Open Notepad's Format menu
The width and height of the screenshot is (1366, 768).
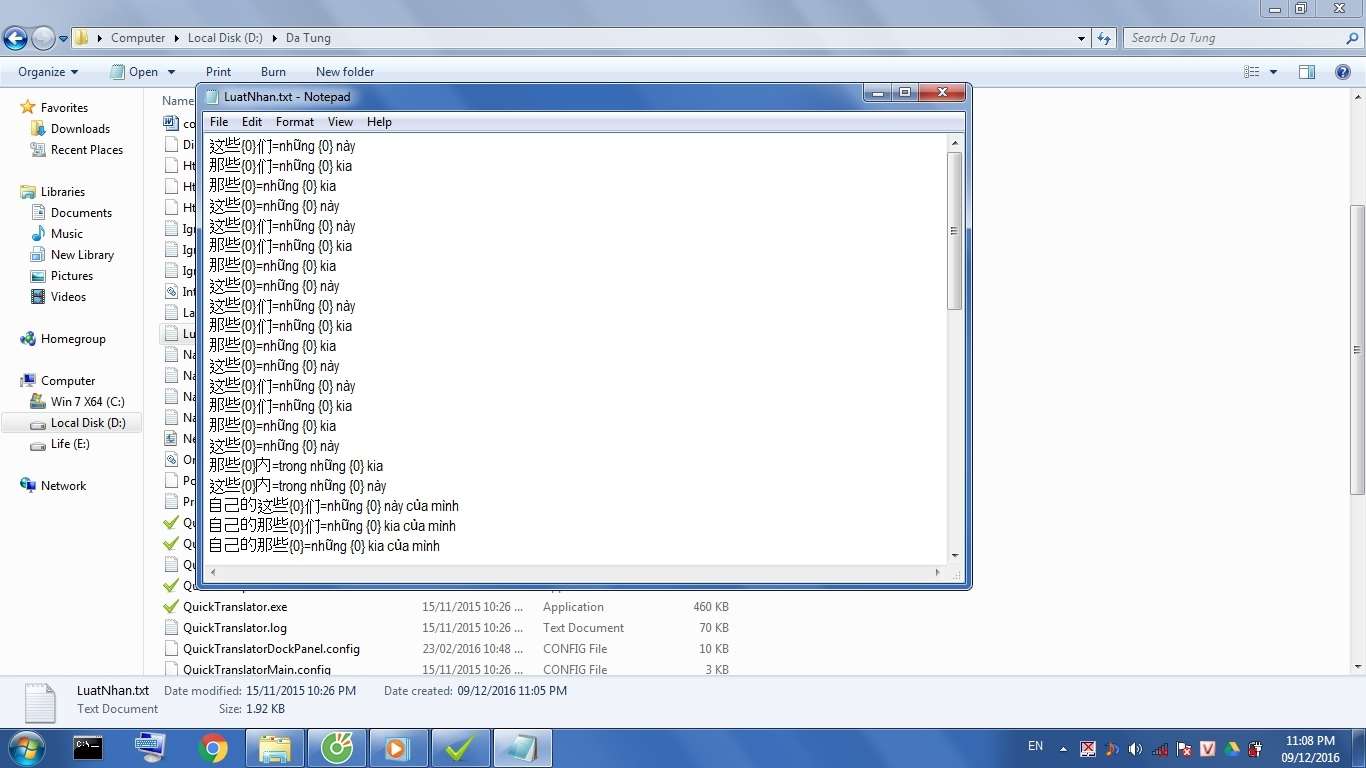(295, 122)
